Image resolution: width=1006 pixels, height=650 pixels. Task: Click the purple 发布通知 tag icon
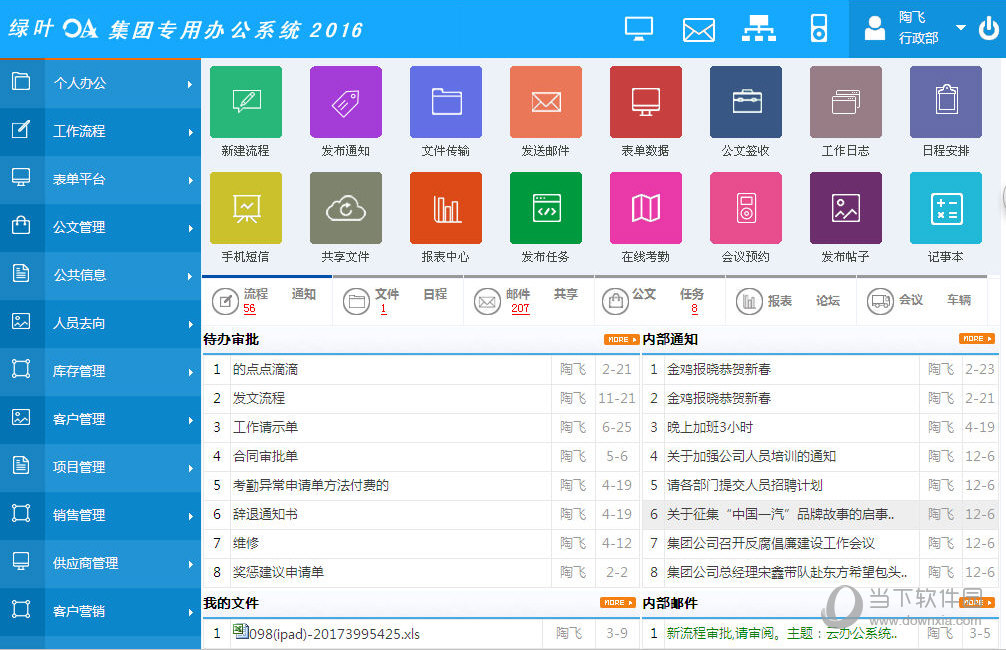tap(345, 102)
